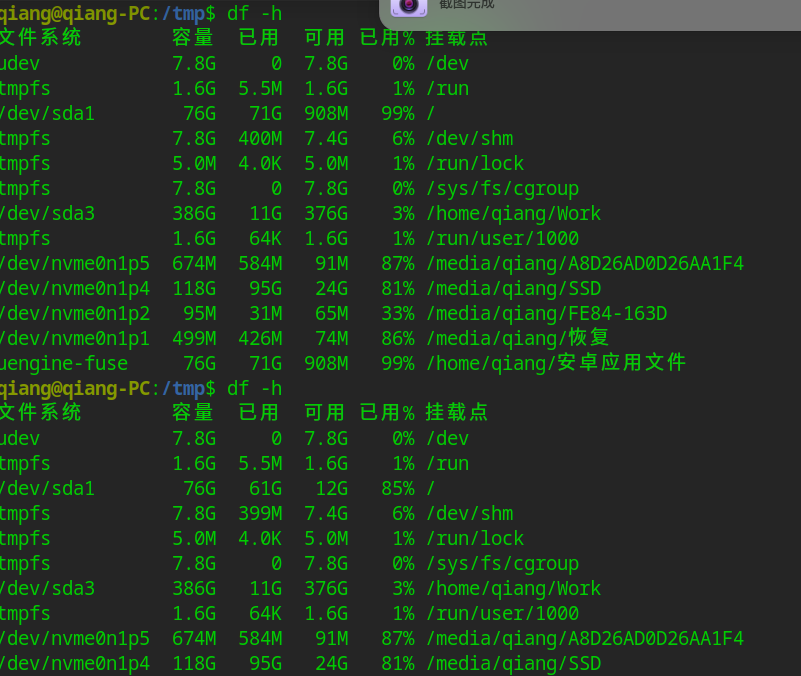The image size is (801, 676).
Task: Click the 65M available value
Action: coord(332,313)
